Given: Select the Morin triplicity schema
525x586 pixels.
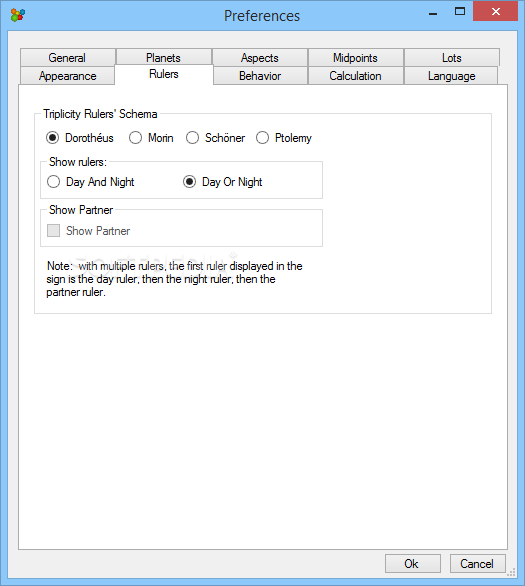Looking at the screenshot, I should click(x=151, y=138).
